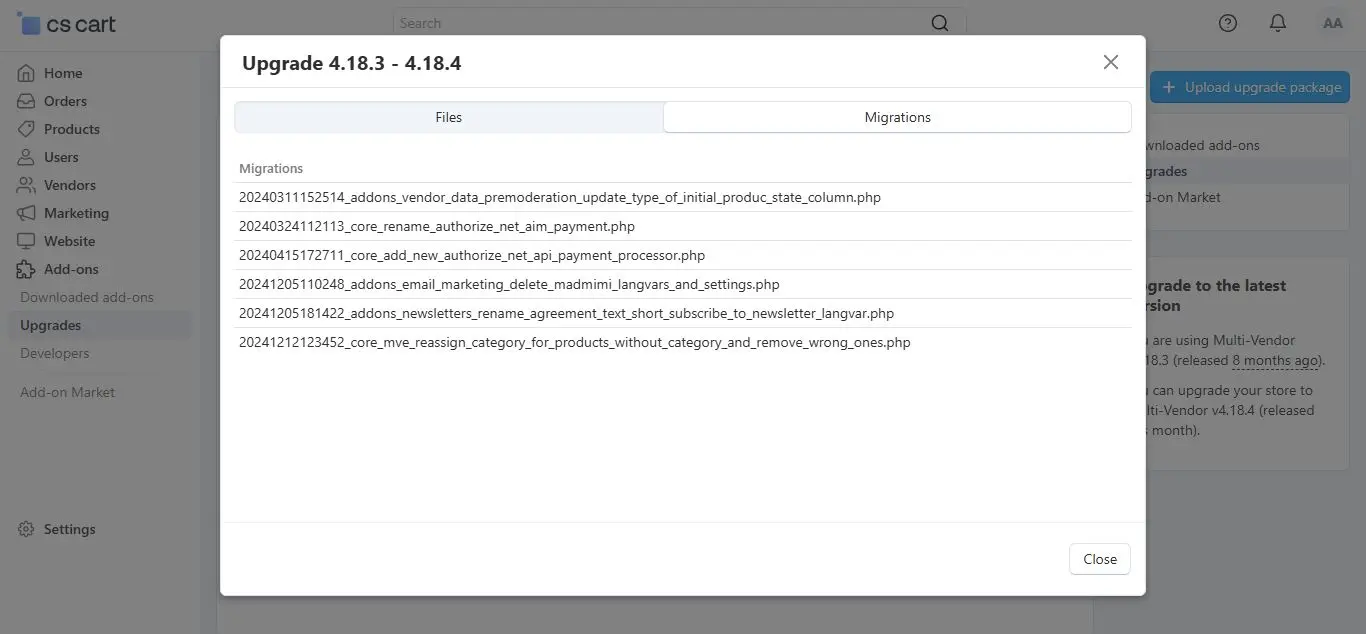Select vendor_data_premoderation migration row
Screen dimensions: 1366x634
[683, 197]
